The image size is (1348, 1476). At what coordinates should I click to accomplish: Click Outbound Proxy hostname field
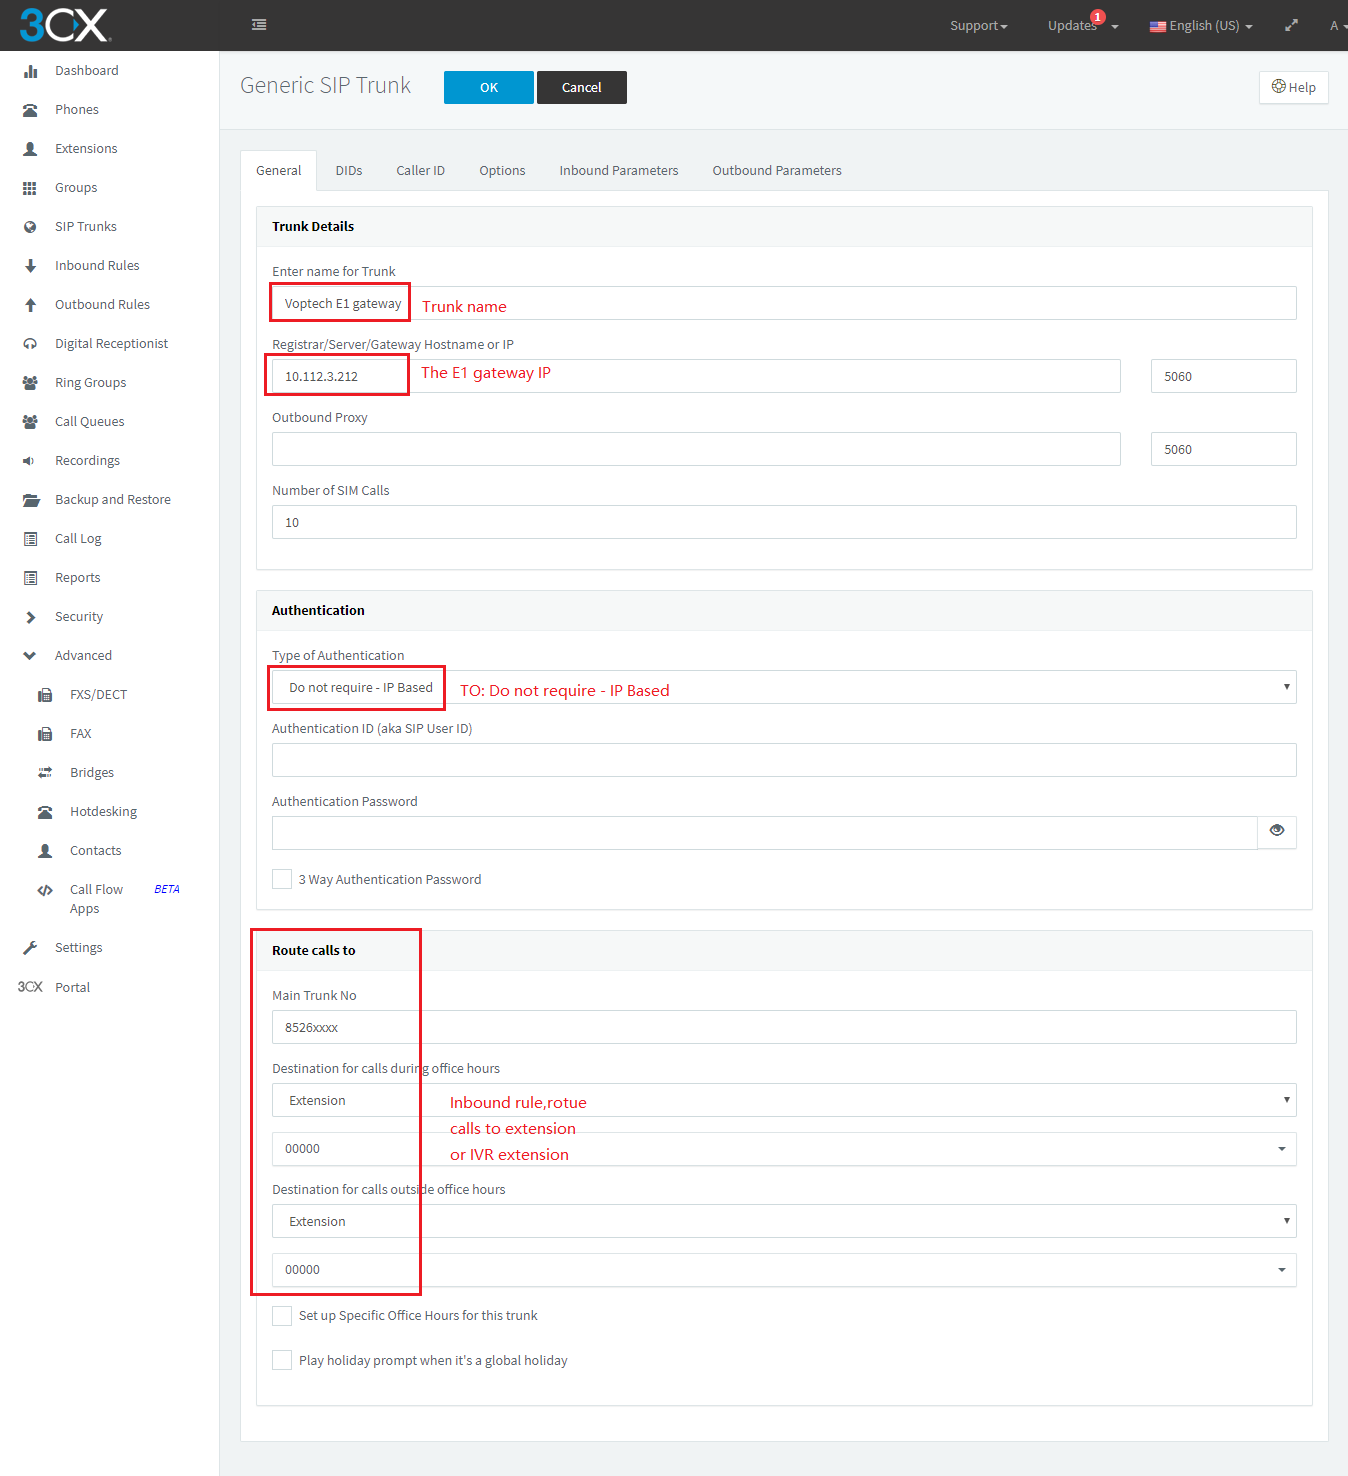click(x=696, y=449)
